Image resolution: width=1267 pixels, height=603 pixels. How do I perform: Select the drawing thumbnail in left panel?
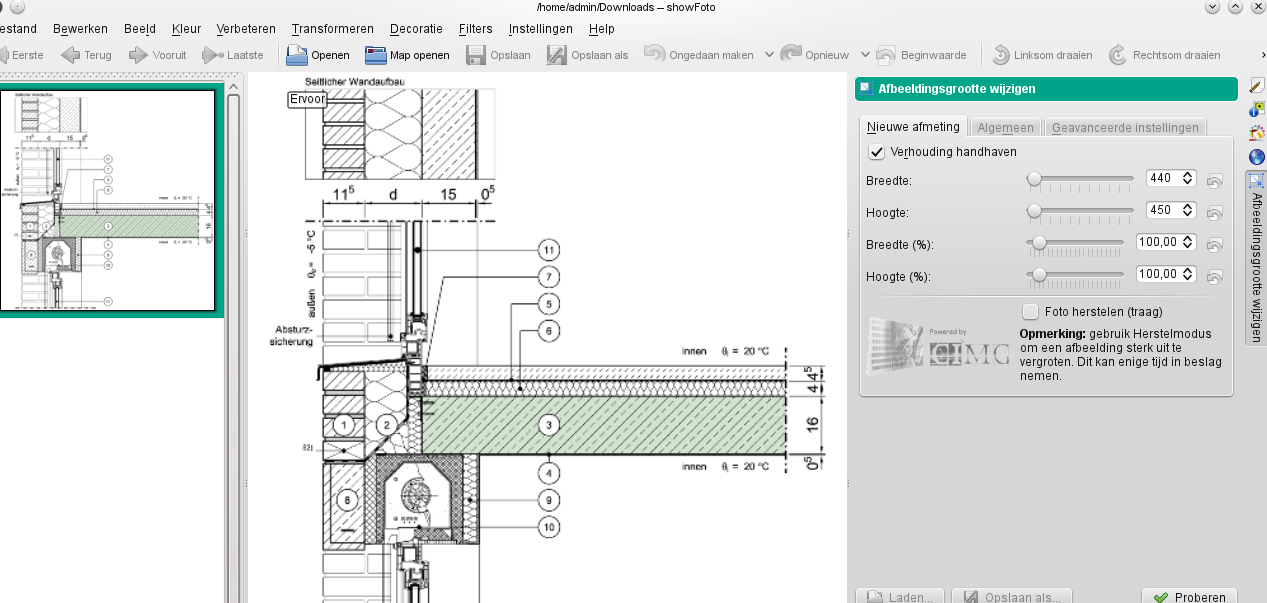tap(108, 200)
